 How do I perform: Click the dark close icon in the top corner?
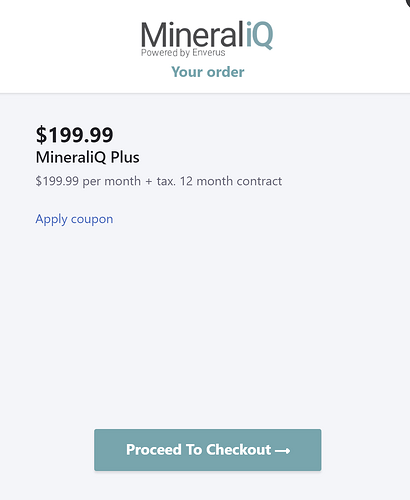407,2
